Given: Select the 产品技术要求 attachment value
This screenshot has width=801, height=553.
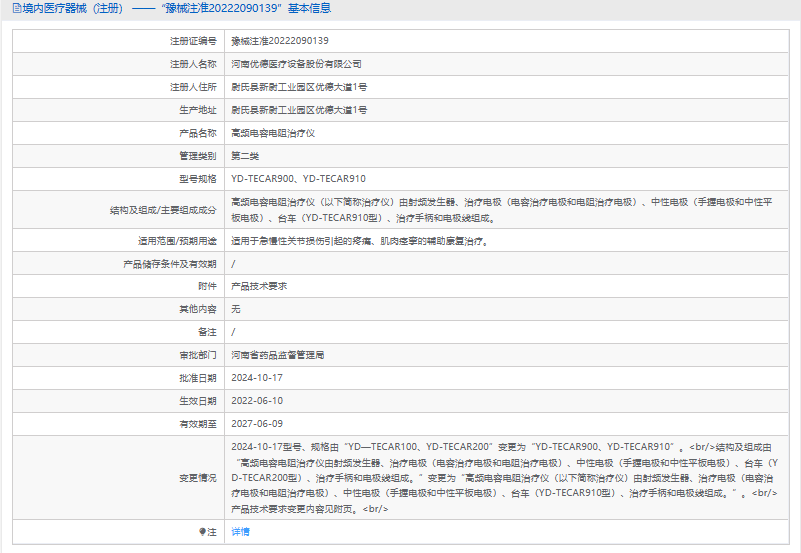Looking at the screenshot, I should tap(259, 286).
